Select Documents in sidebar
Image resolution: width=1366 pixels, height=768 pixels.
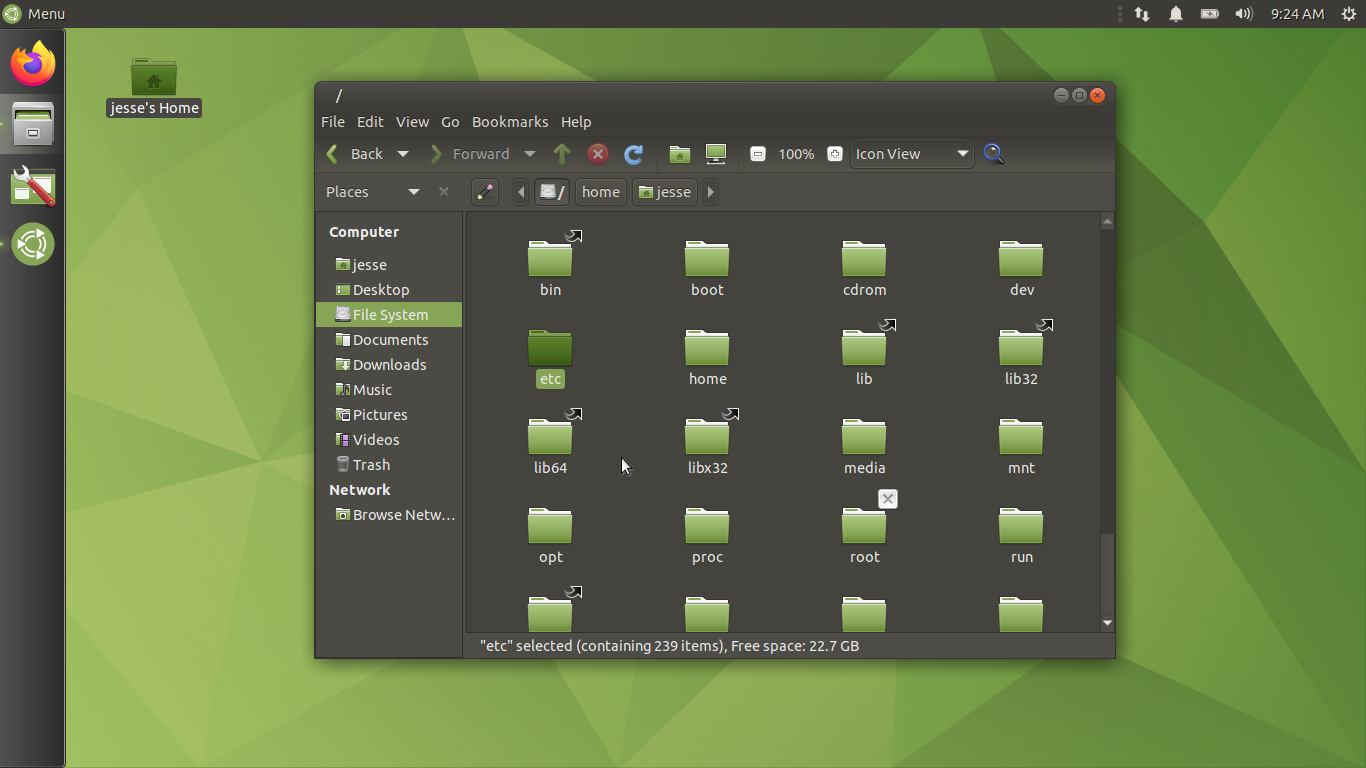pos(389,340)
